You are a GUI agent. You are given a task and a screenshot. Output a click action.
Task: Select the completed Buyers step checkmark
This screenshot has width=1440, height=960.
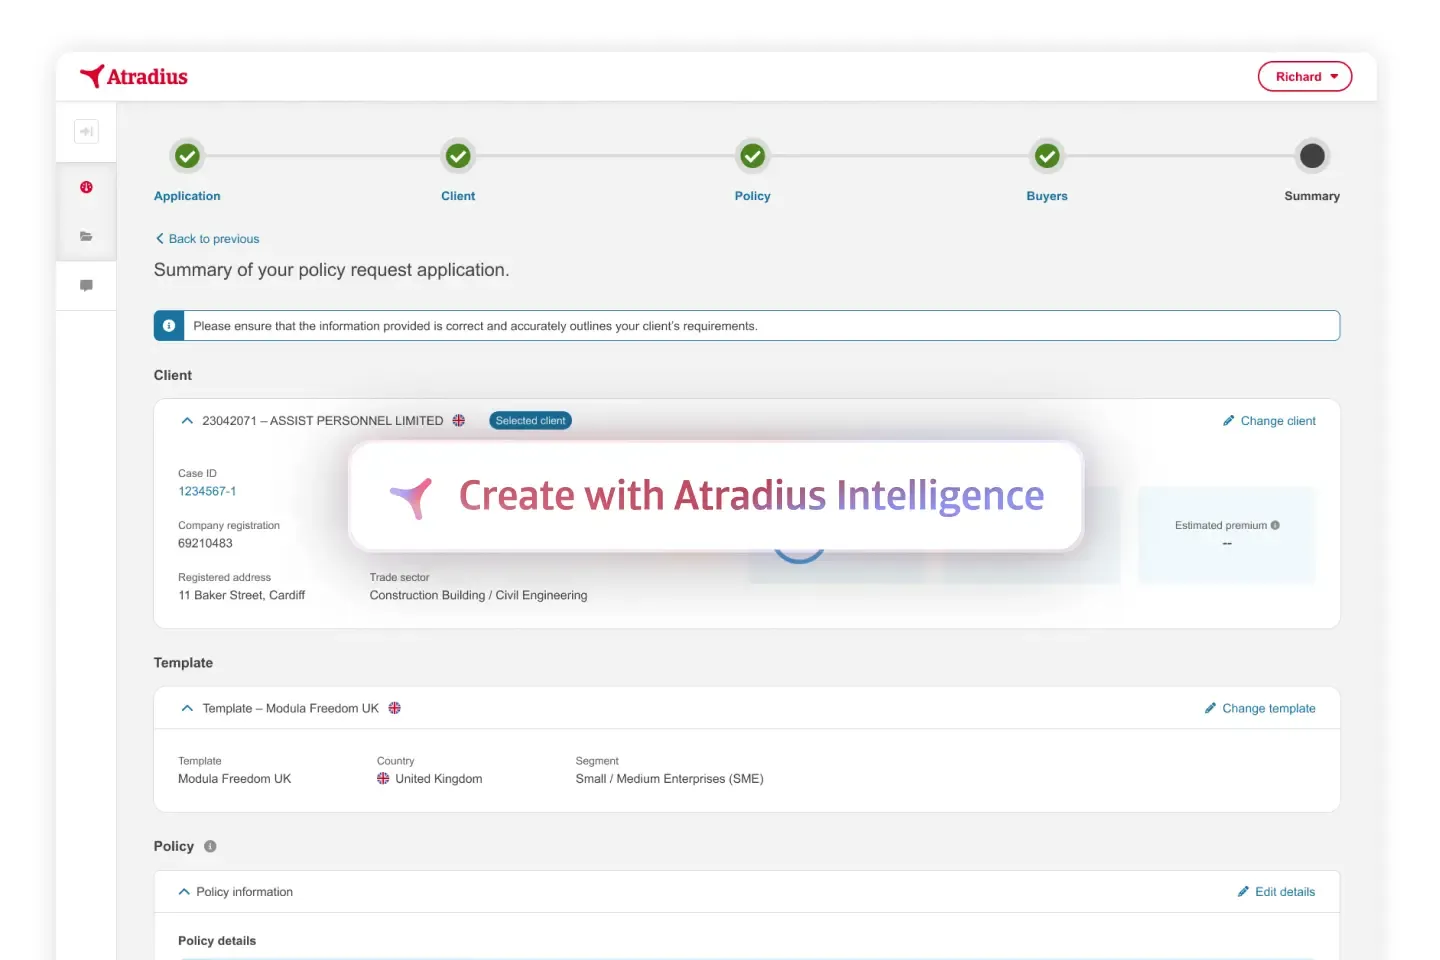[1047, 156]
